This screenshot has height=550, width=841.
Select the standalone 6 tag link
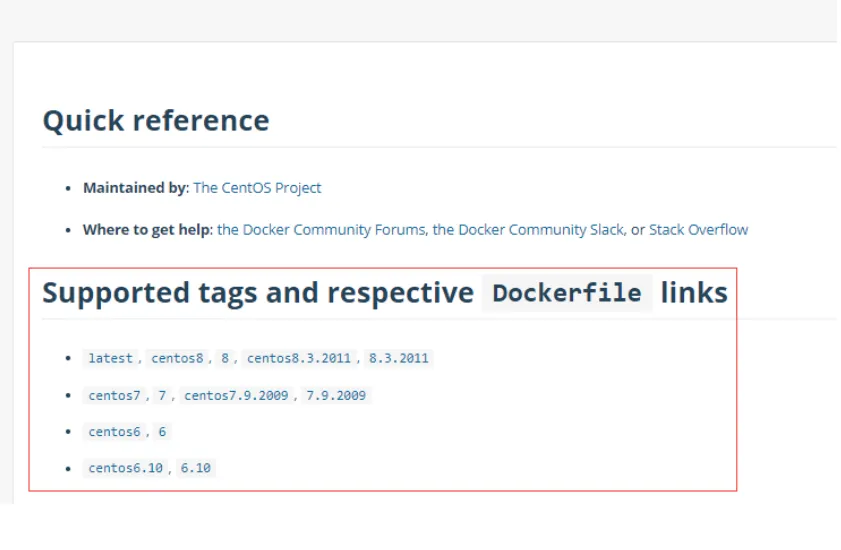point(162,432)
